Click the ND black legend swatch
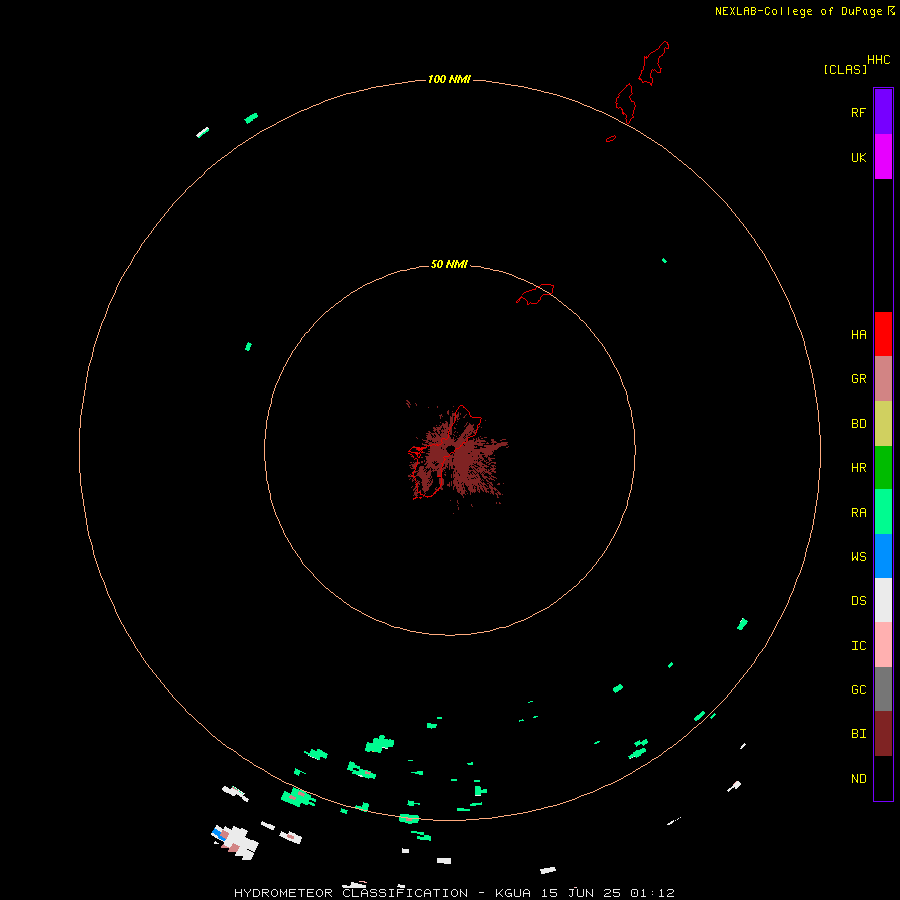 coord(883,778)
